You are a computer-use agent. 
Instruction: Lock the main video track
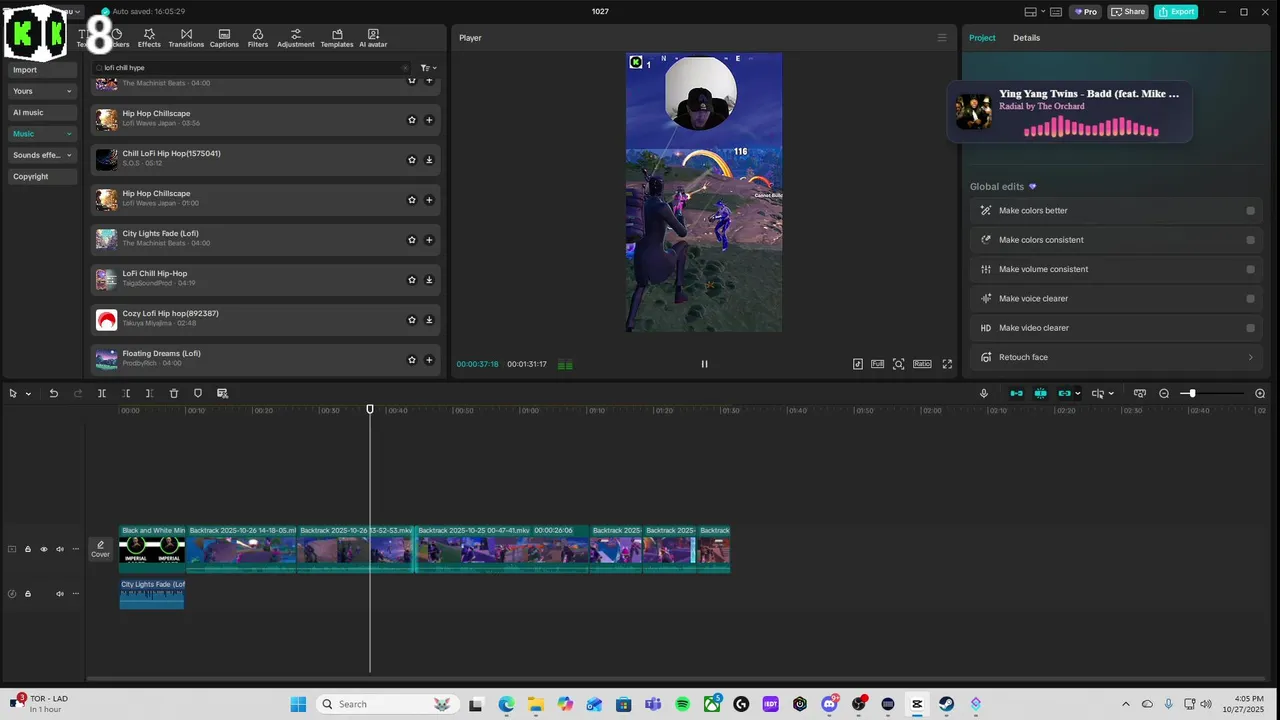point(28,549)
